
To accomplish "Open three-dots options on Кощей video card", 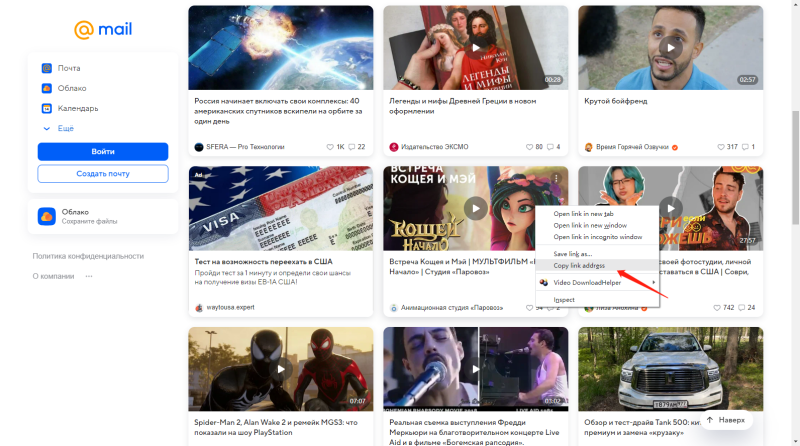I will click(x=555, y=179).
